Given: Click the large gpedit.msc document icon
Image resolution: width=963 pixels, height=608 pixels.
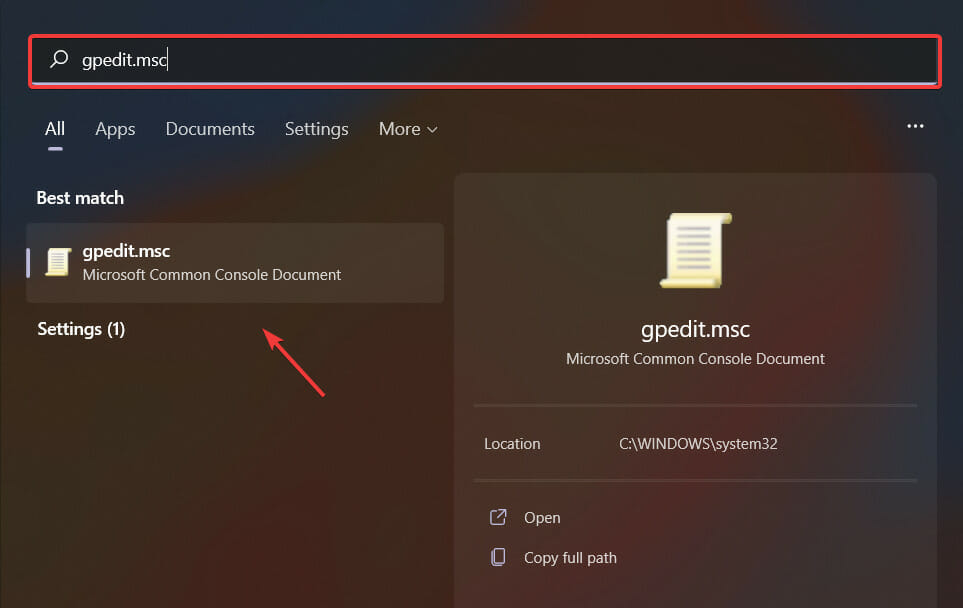Looking at the screenshot, I should [x=694, y=250].
